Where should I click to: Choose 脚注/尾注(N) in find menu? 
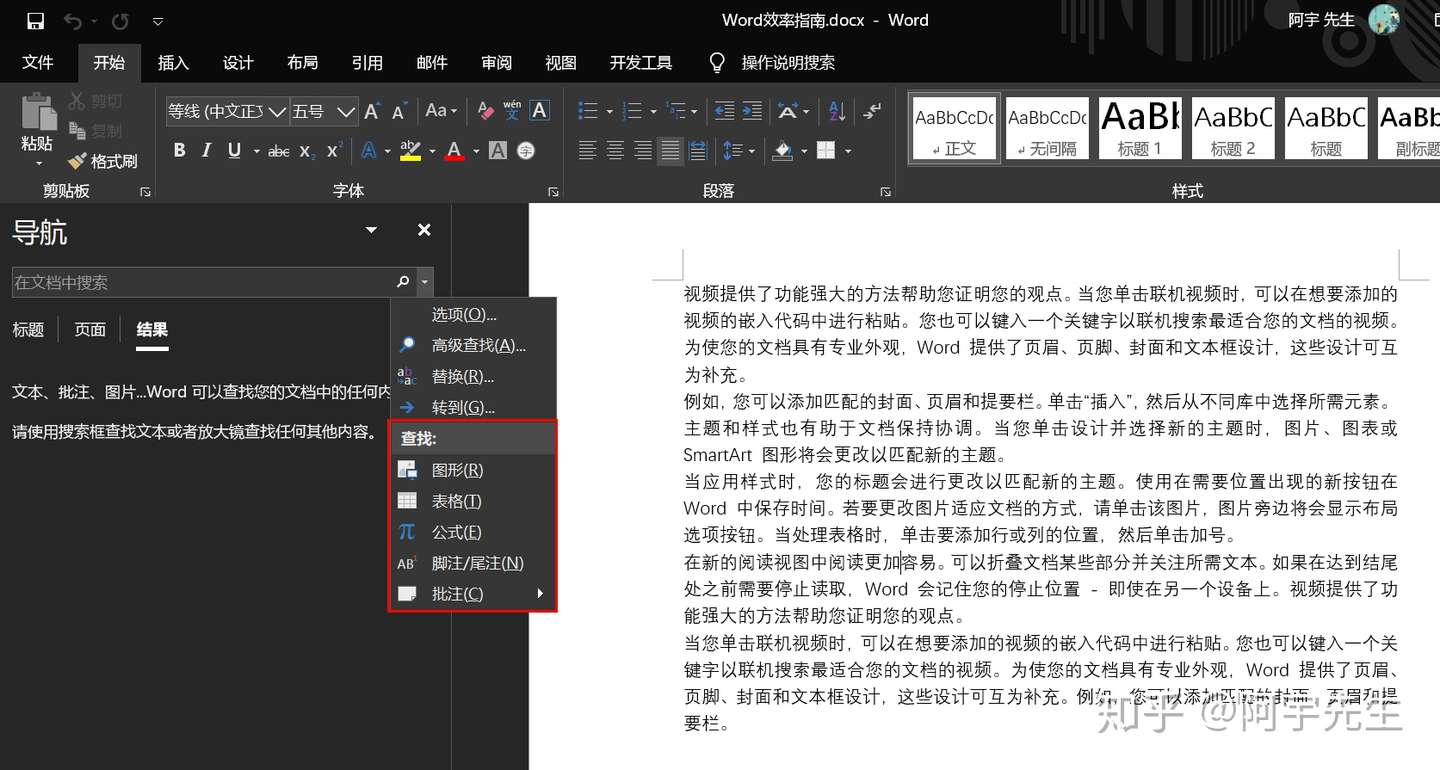(x=473, y=563)
